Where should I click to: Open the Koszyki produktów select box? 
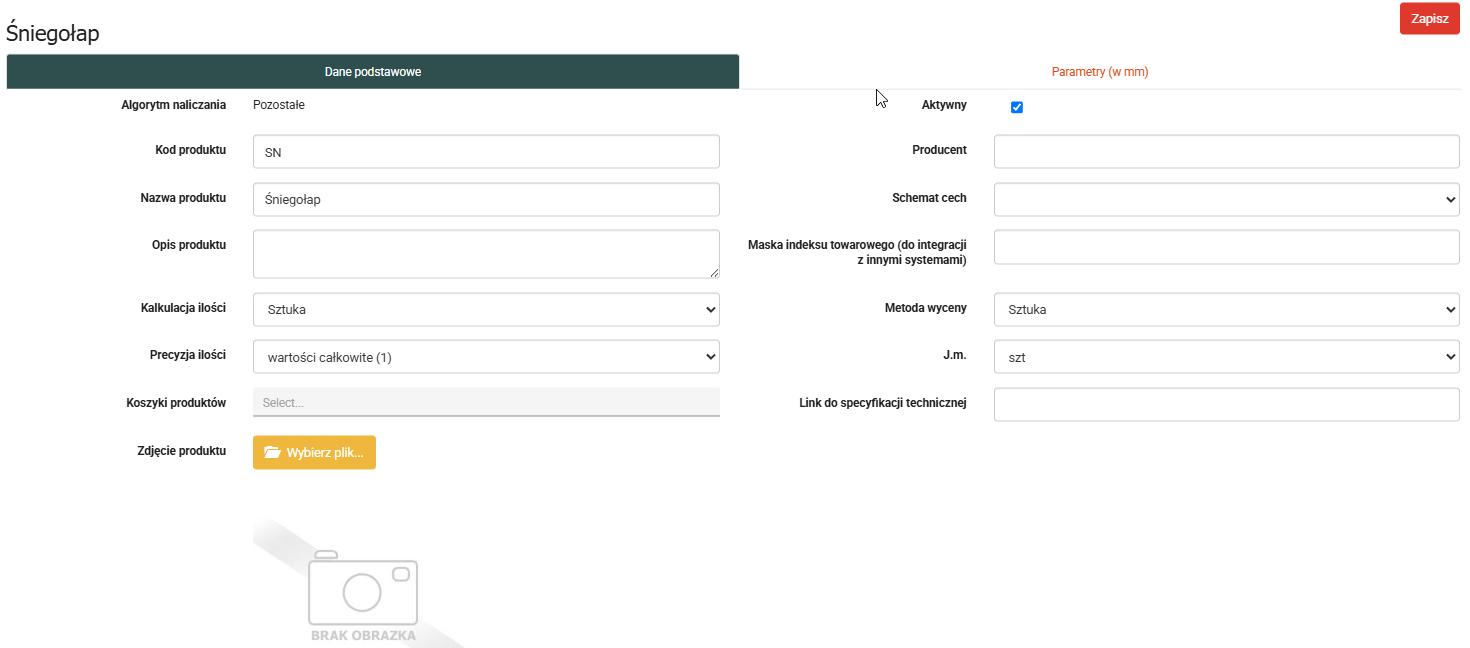tap(486, 402)
